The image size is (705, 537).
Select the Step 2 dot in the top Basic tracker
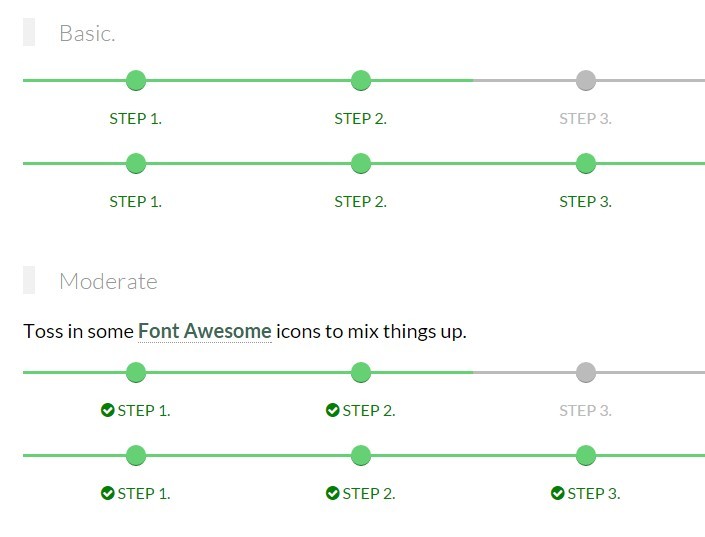click(361, 80)
